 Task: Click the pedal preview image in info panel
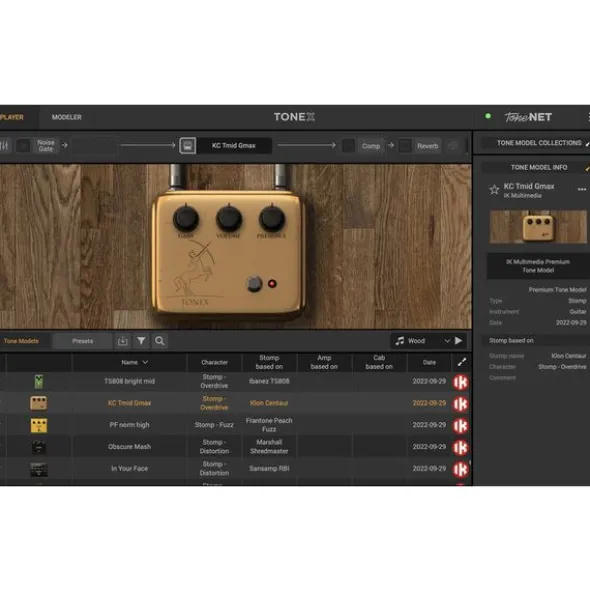(x=538, y=227)
